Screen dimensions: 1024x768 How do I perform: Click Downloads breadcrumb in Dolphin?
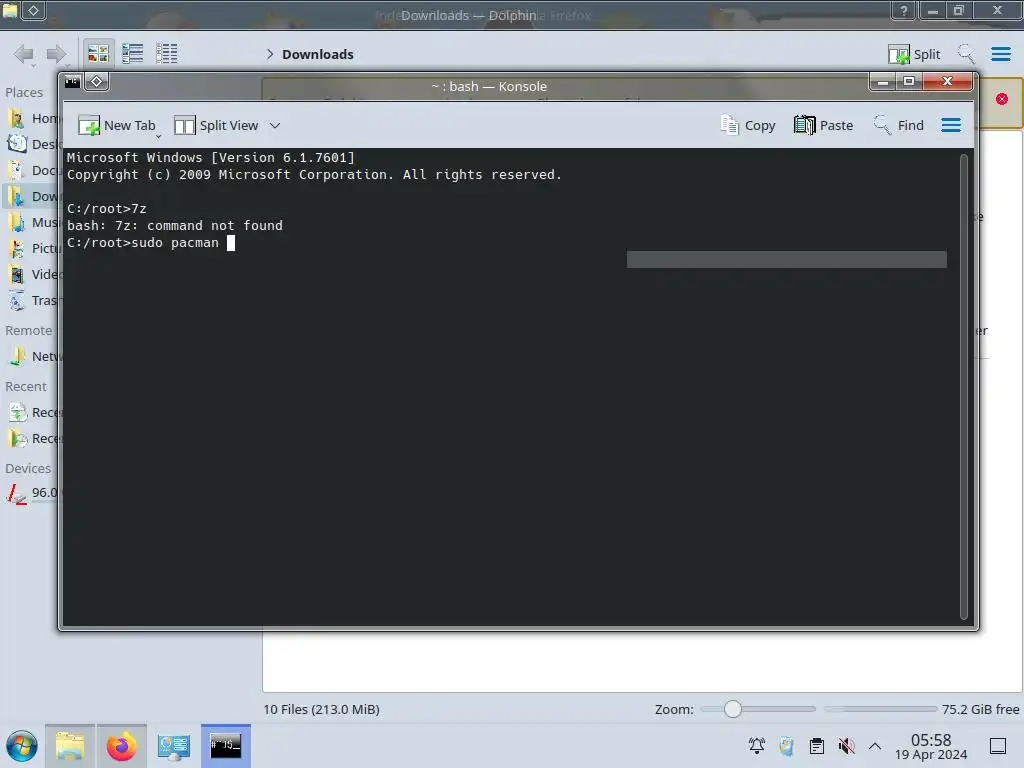coord(318,54)
